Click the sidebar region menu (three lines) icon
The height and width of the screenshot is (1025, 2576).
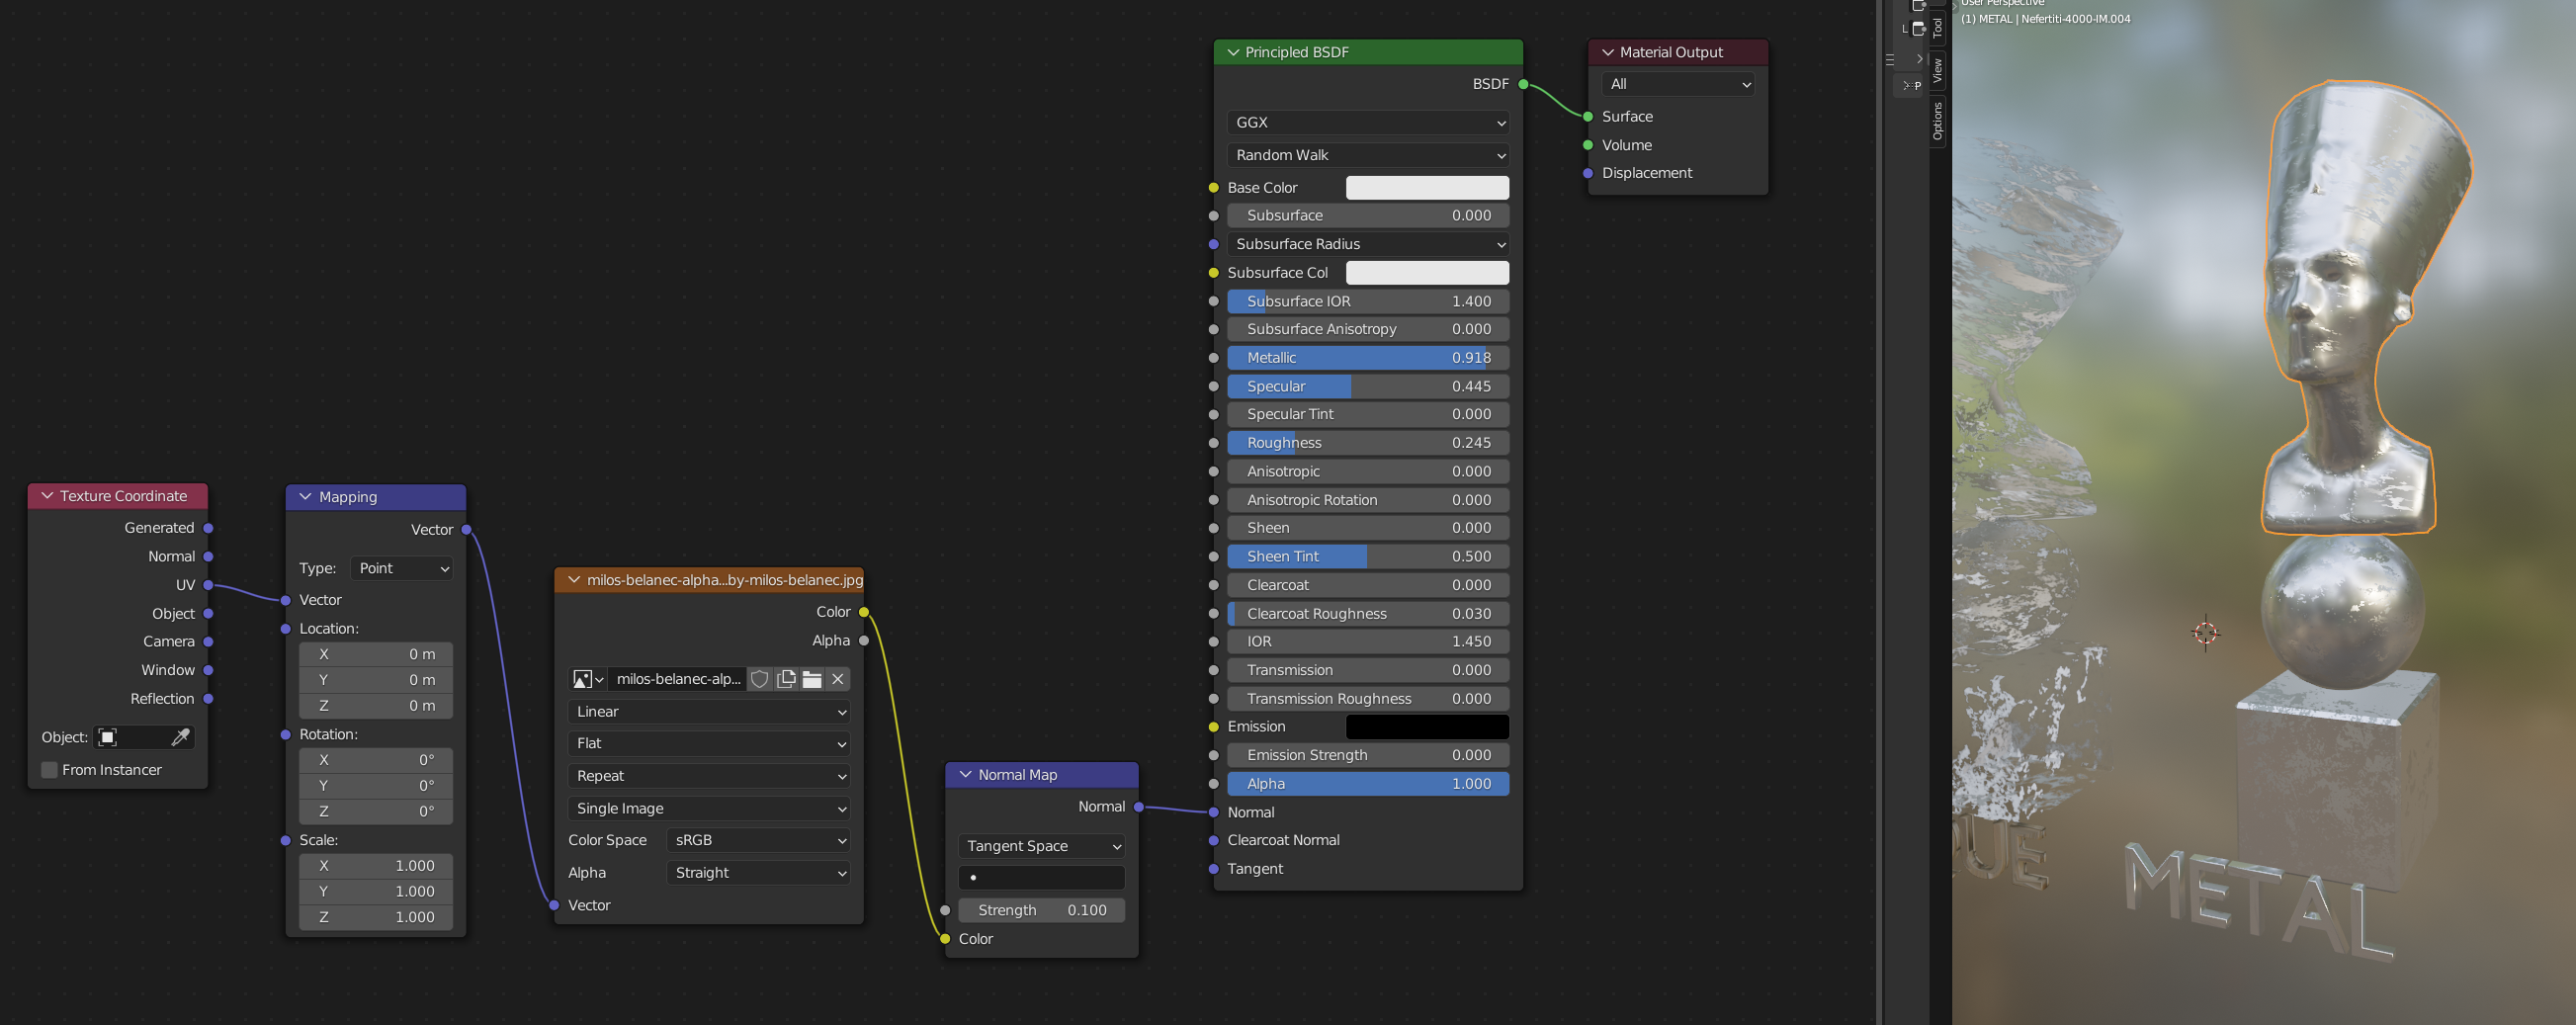(x=1890, y=60)
